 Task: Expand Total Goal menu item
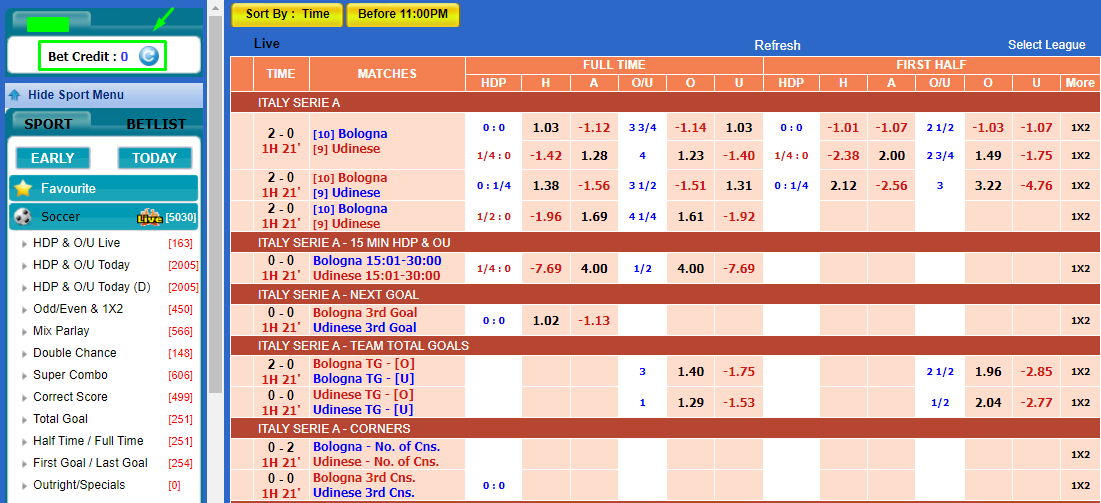tap(60, 419)
